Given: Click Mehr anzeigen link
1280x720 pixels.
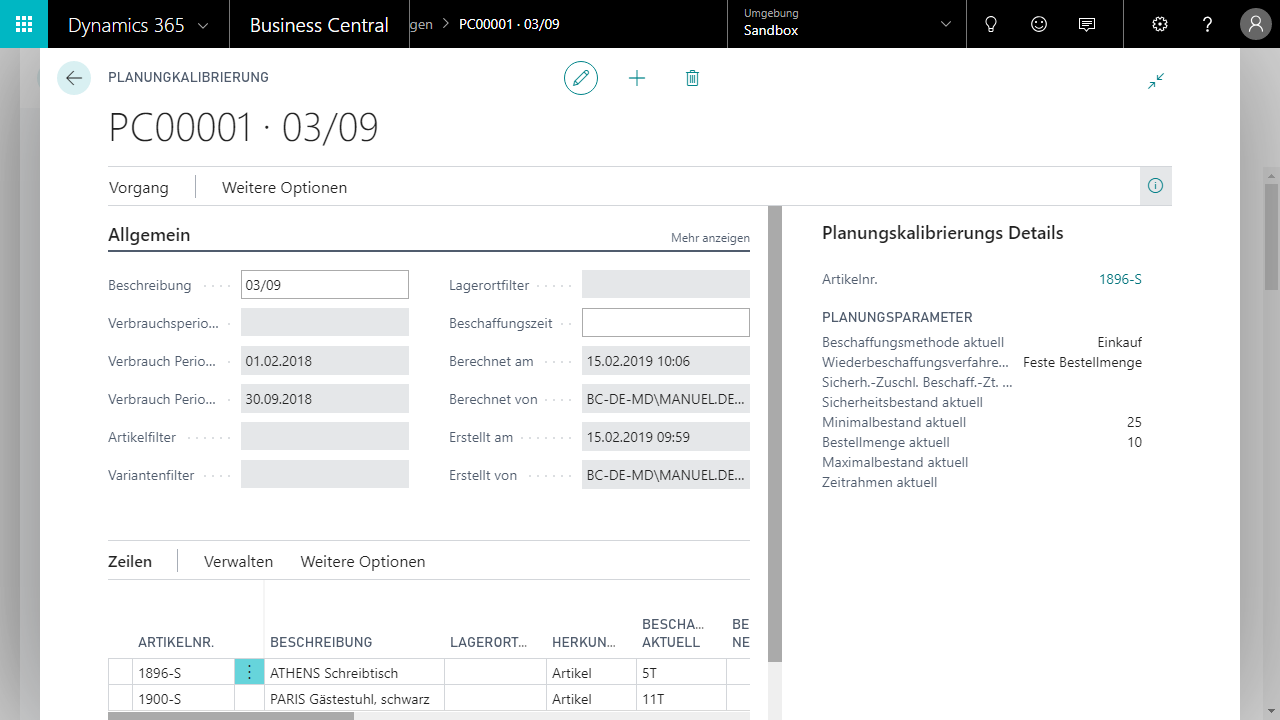Looking at the screenshot, I should (710, 238).
